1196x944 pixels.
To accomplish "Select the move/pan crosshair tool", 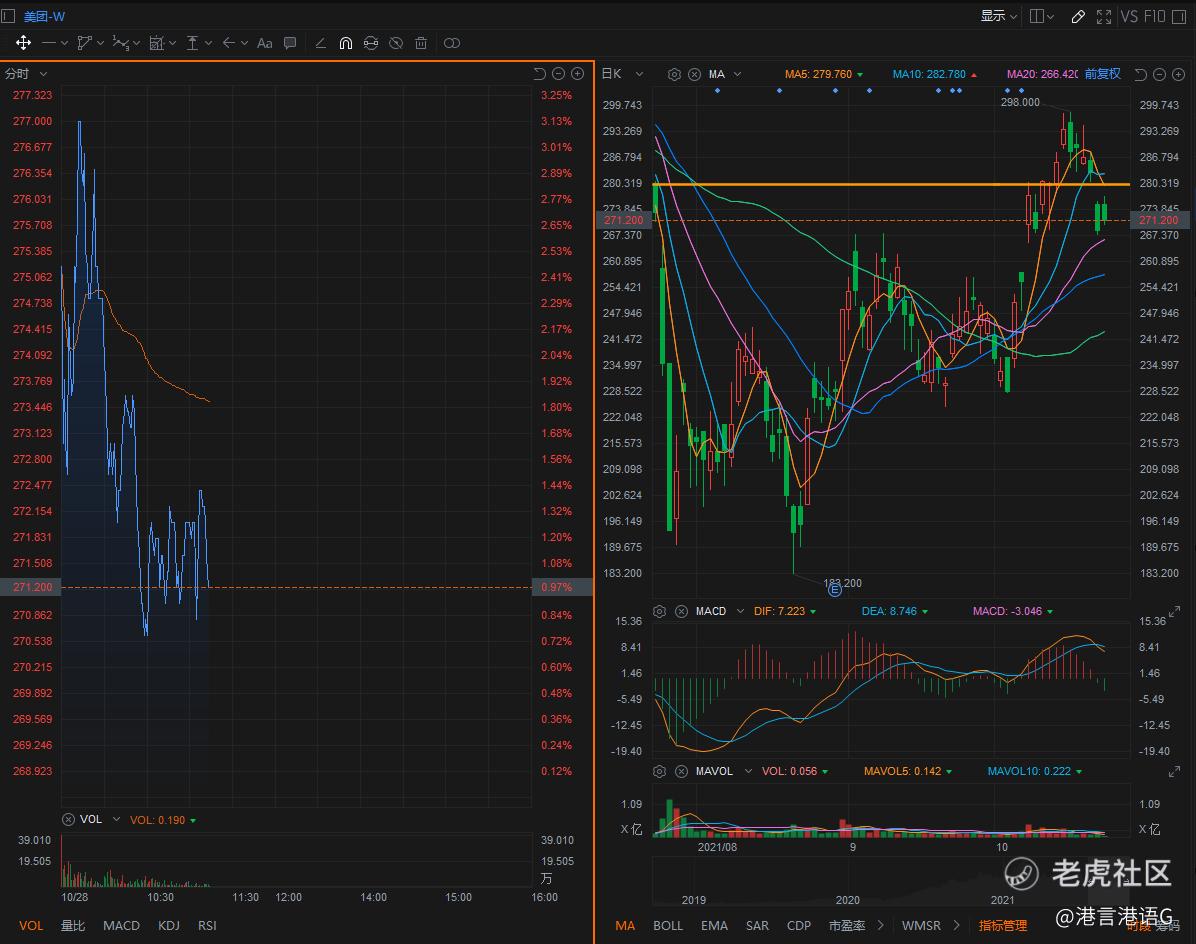I will point(23,43).
